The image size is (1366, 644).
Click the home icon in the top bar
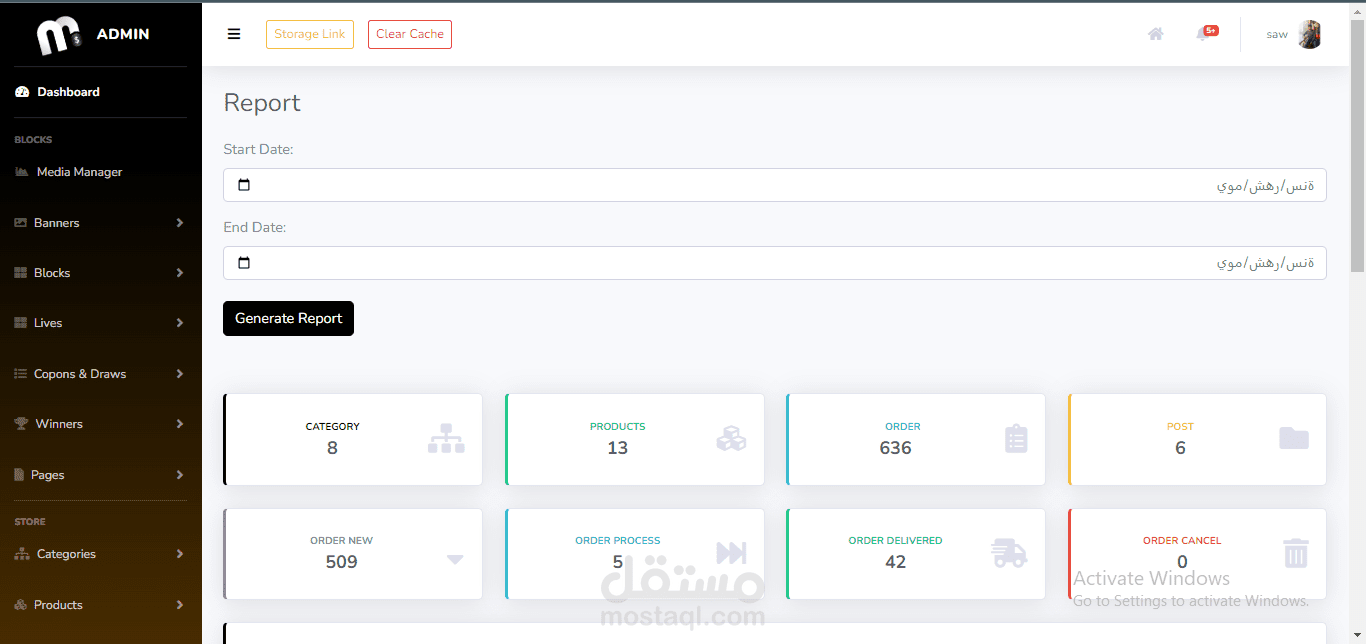[1156, 33]
